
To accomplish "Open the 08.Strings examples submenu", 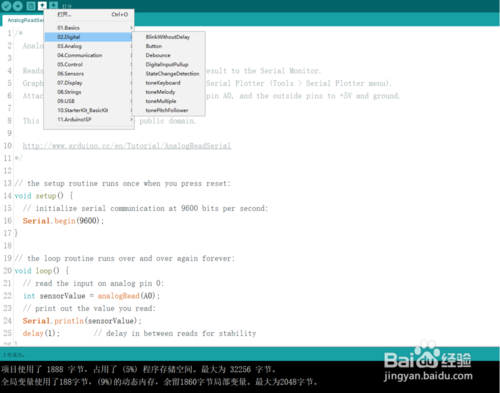I will click(x=89, y=92).
